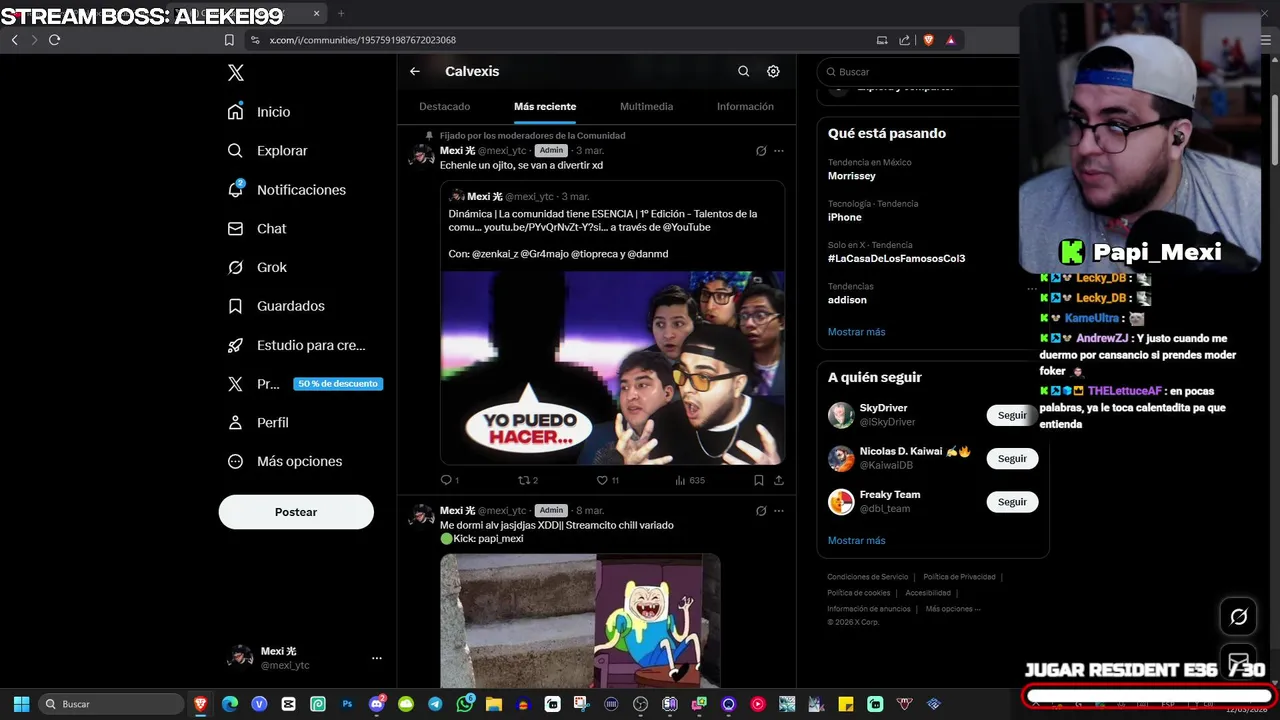Image resolution: width=1280 pixels, height=720 pixels.
Task: Follow Freaky Team
Action: click(1012, 502)
